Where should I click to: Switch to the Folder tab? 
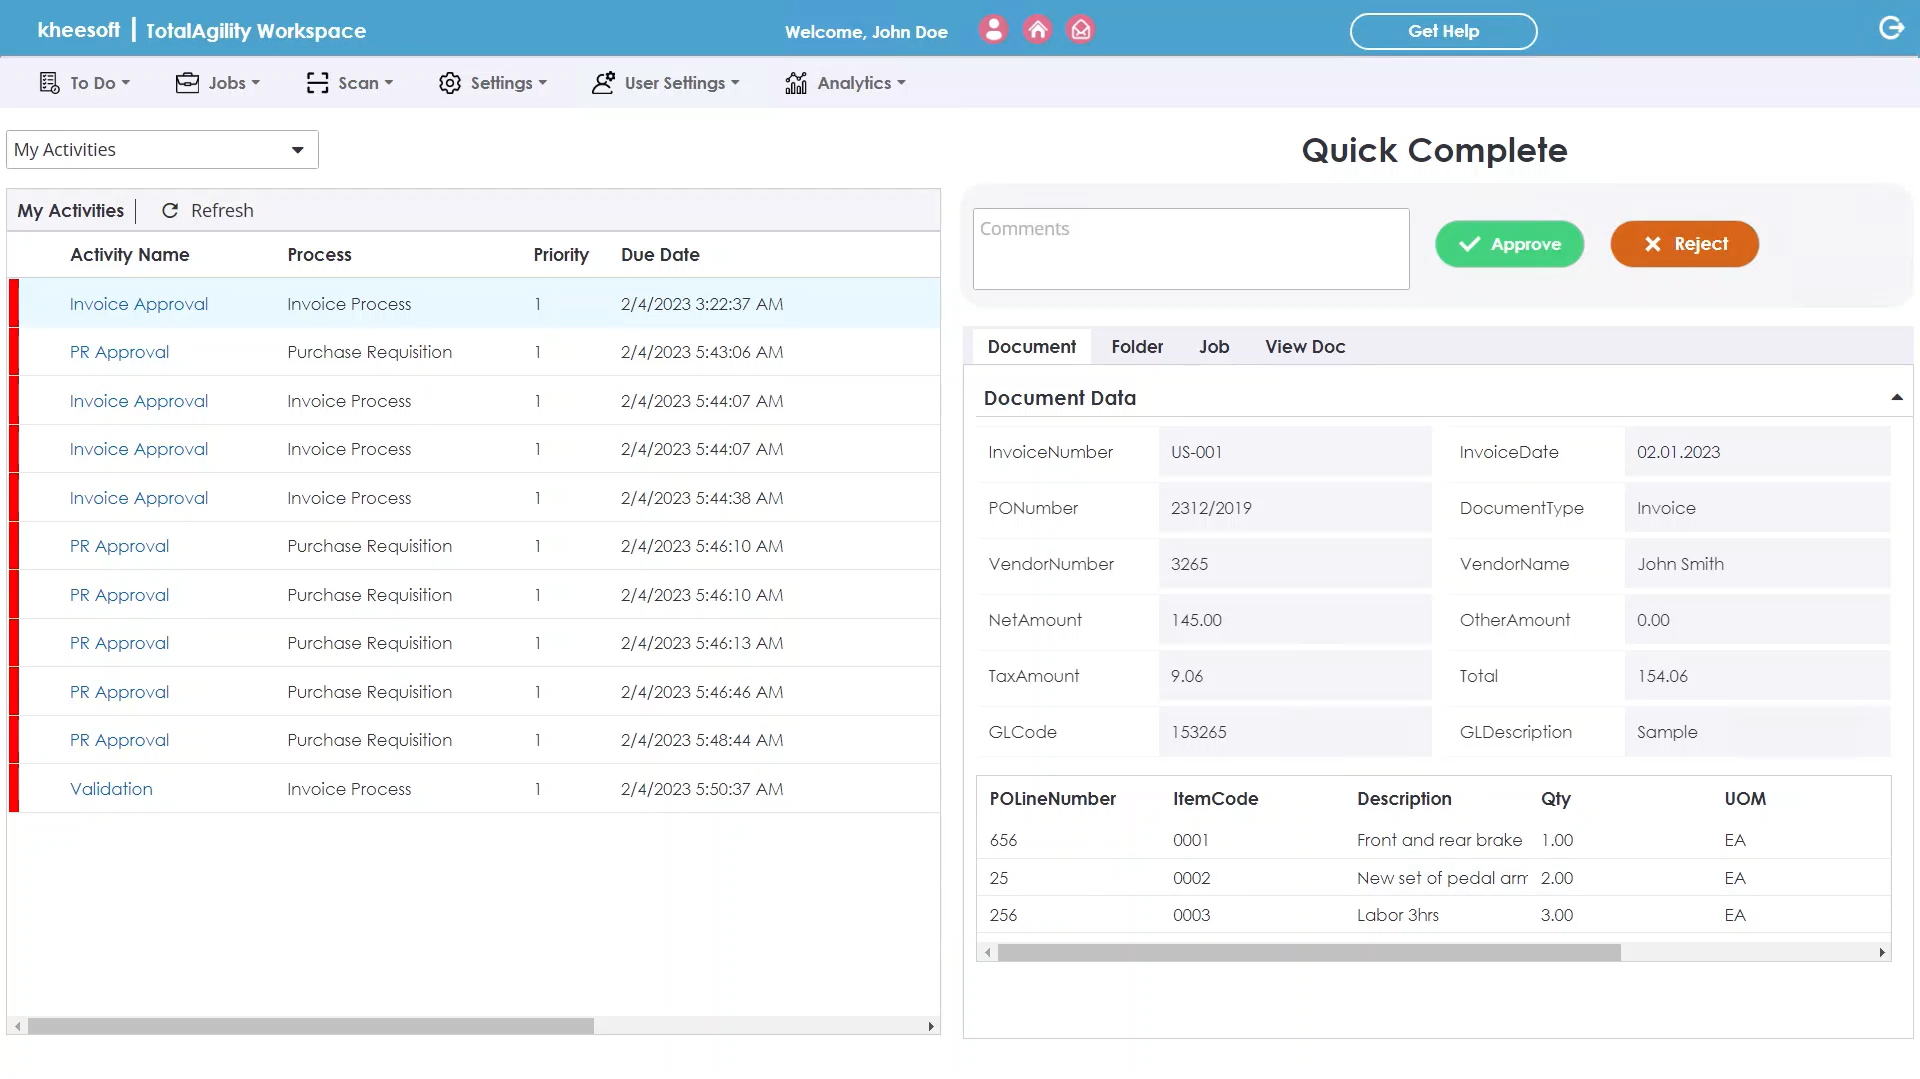(x=1137, y=347)
